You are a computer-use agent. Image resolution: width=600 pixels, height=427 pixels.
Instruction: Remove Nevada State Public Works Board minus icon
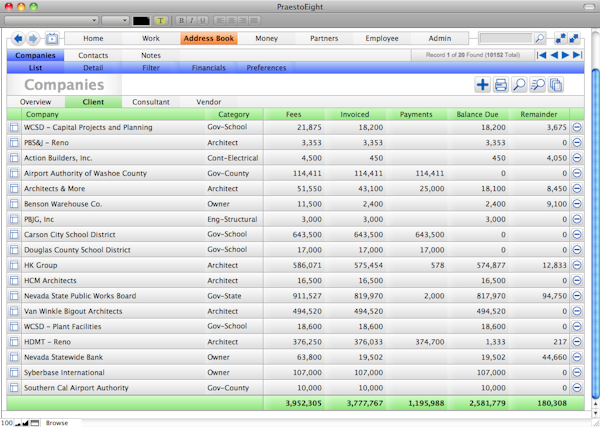577,295
